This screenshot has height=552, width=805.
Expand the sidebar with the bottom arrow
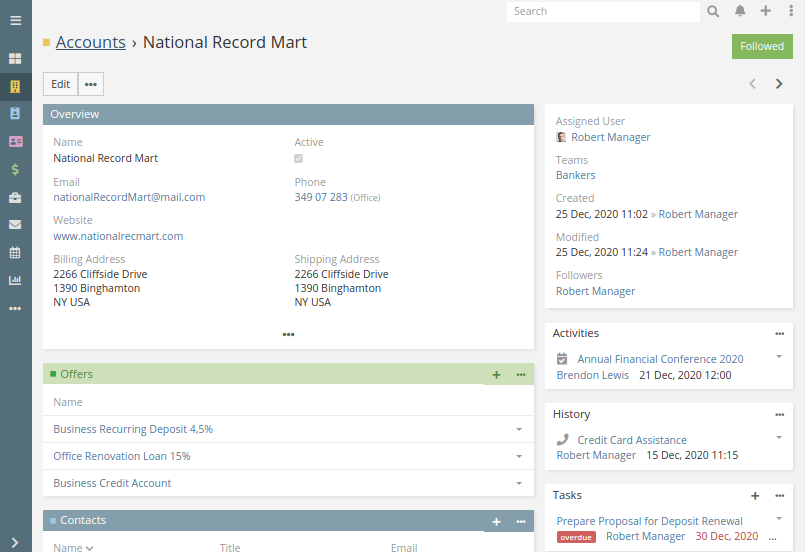coord(15,543)
